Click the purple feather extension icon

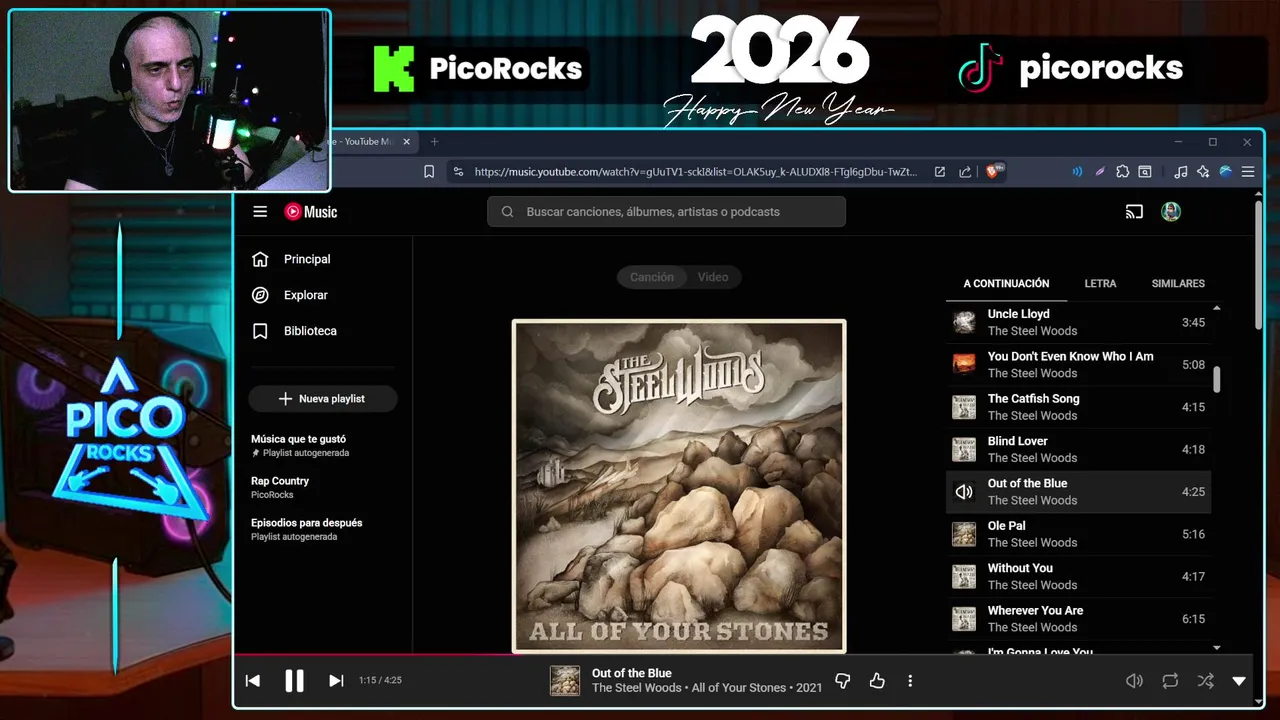pos(1100,172)
